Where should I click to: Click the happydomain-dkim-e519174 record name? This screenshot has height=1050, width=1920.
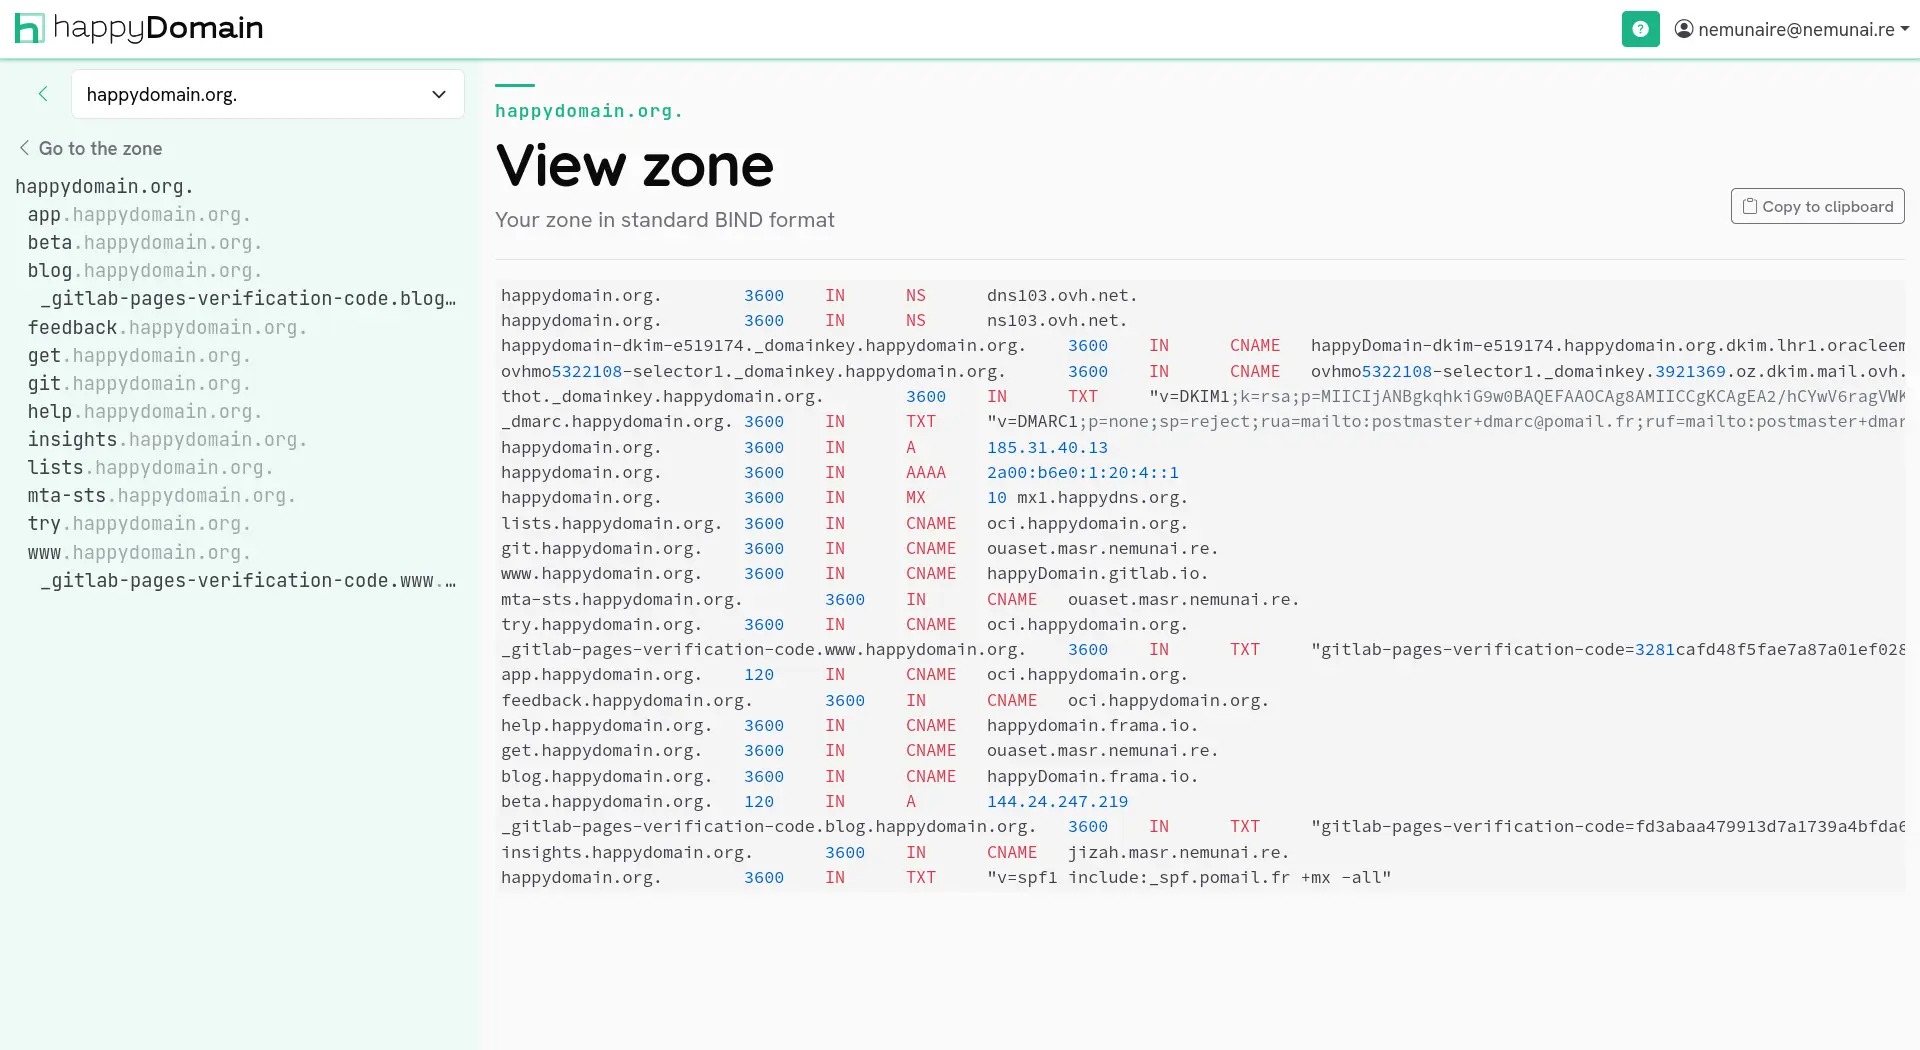pyautogui.click(x=763, y=345)
